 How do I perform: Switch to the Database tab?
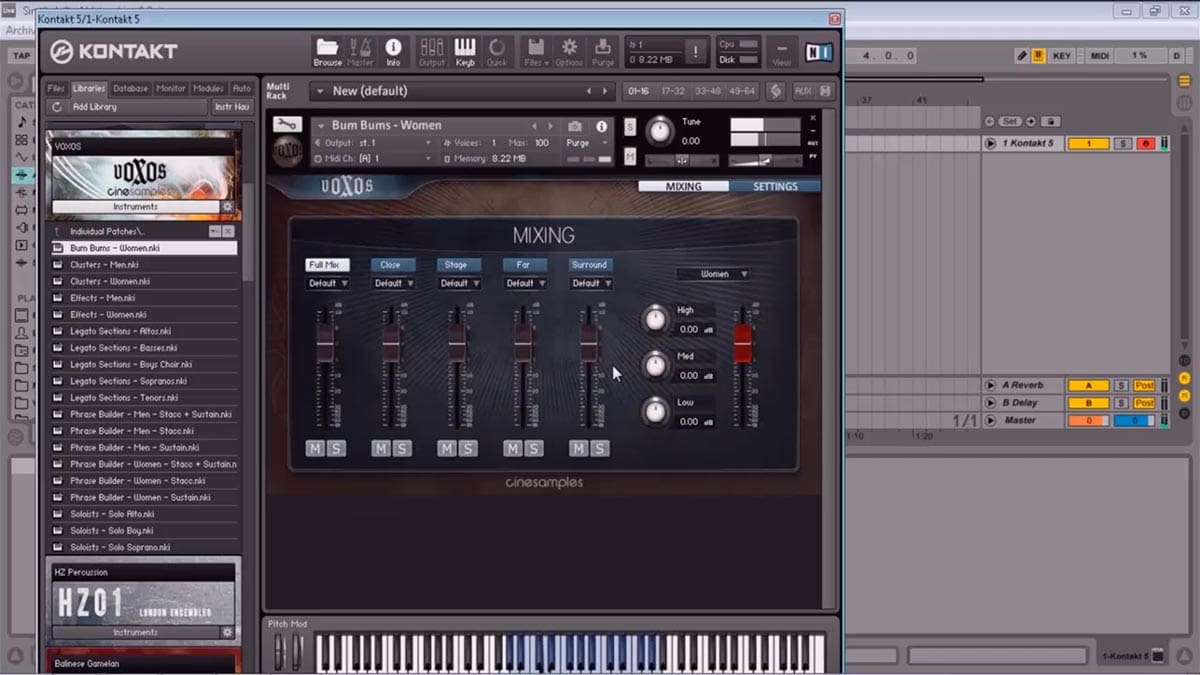(130, 88)
